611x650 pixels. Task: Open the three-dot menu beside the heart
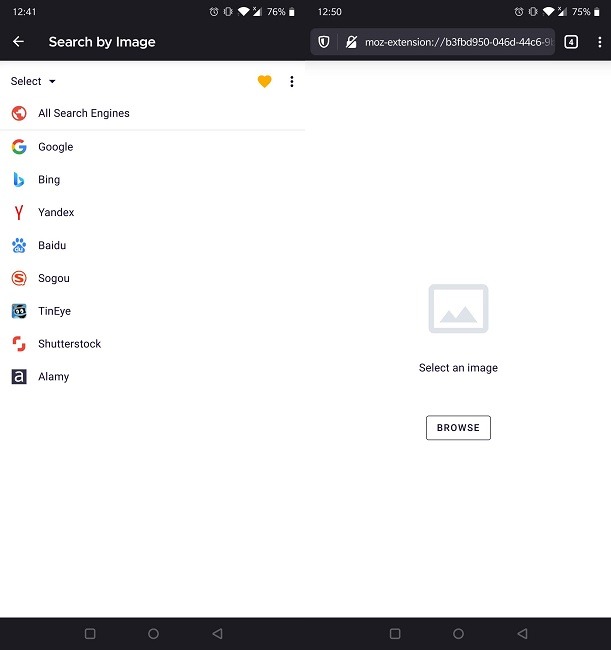[x=292, y=82]
